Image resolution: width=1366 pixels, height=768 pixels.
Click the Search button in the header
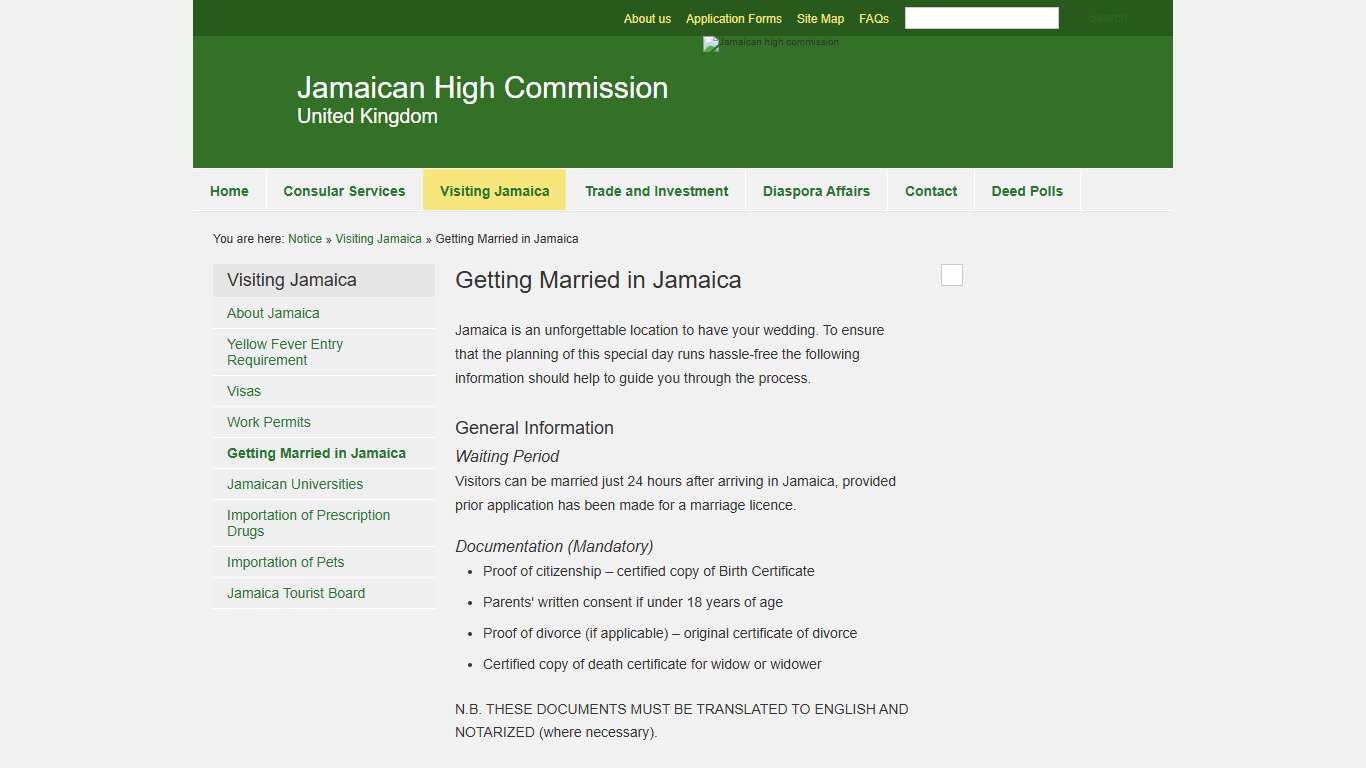(1106, 17)
